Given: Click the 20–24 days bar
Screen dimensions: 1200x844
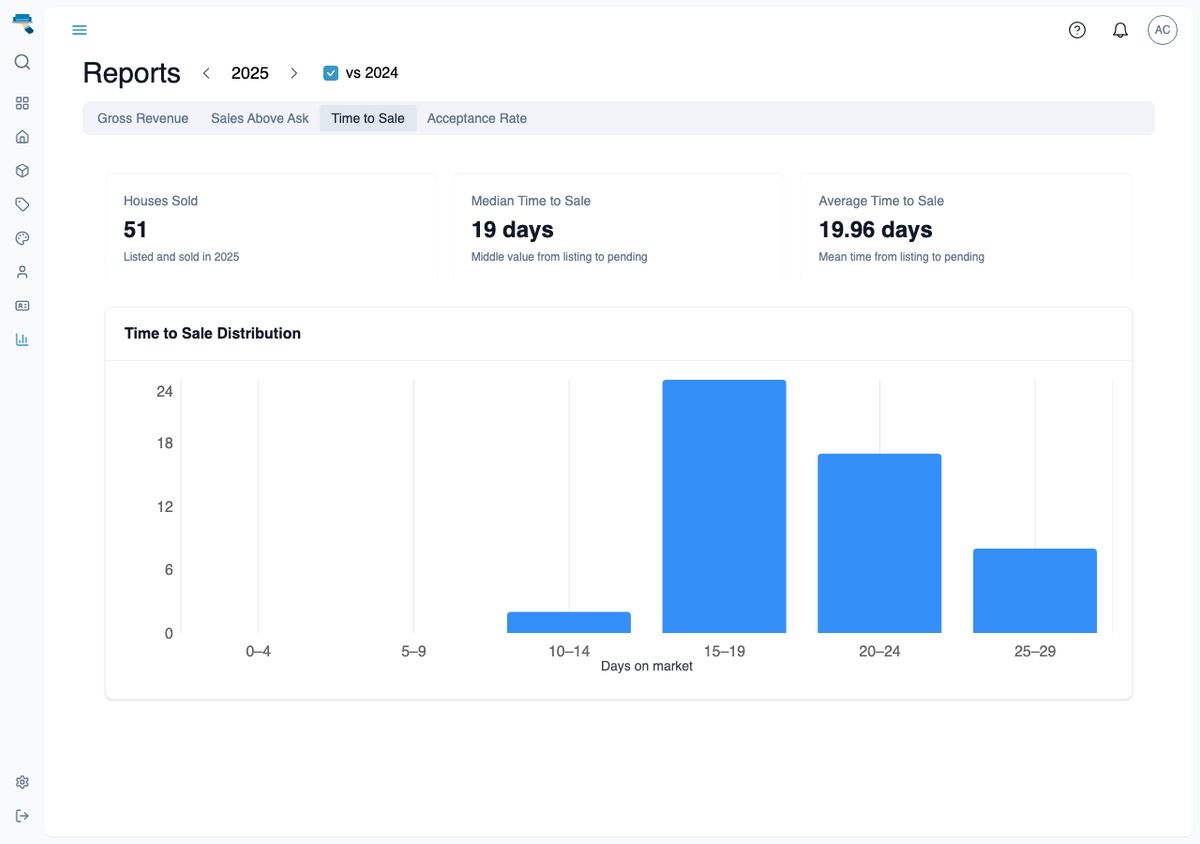Looking at the screenshot, I should [x=880, y=543].
